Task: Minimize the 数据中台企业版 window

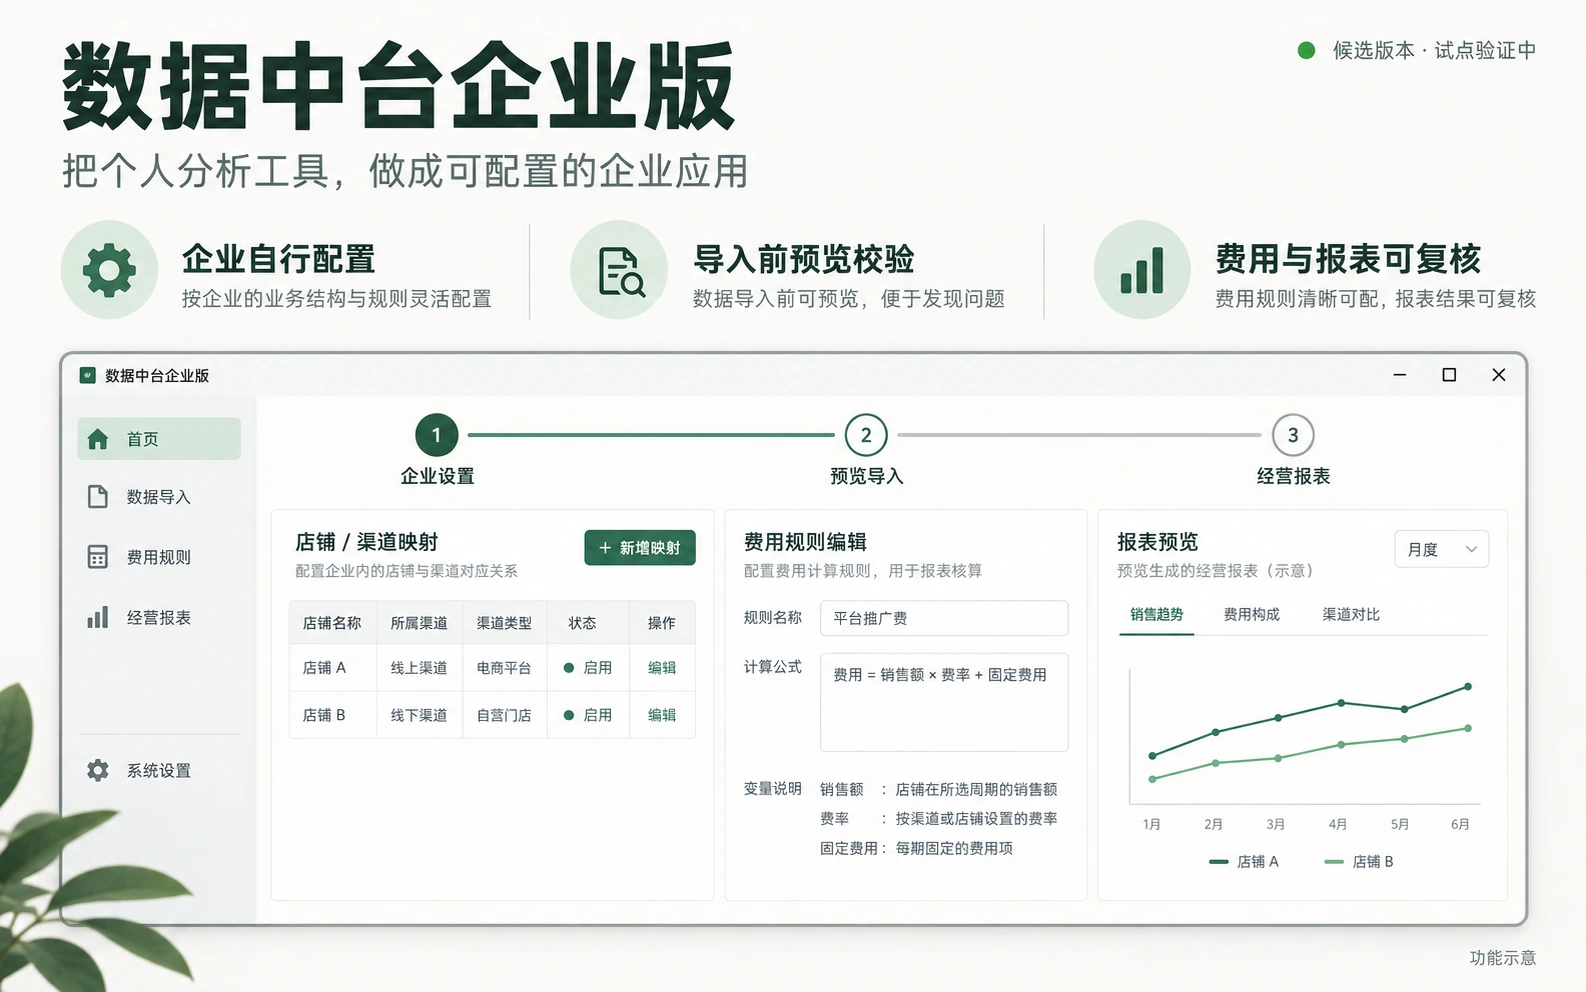Action: [x=1400, y=375]
